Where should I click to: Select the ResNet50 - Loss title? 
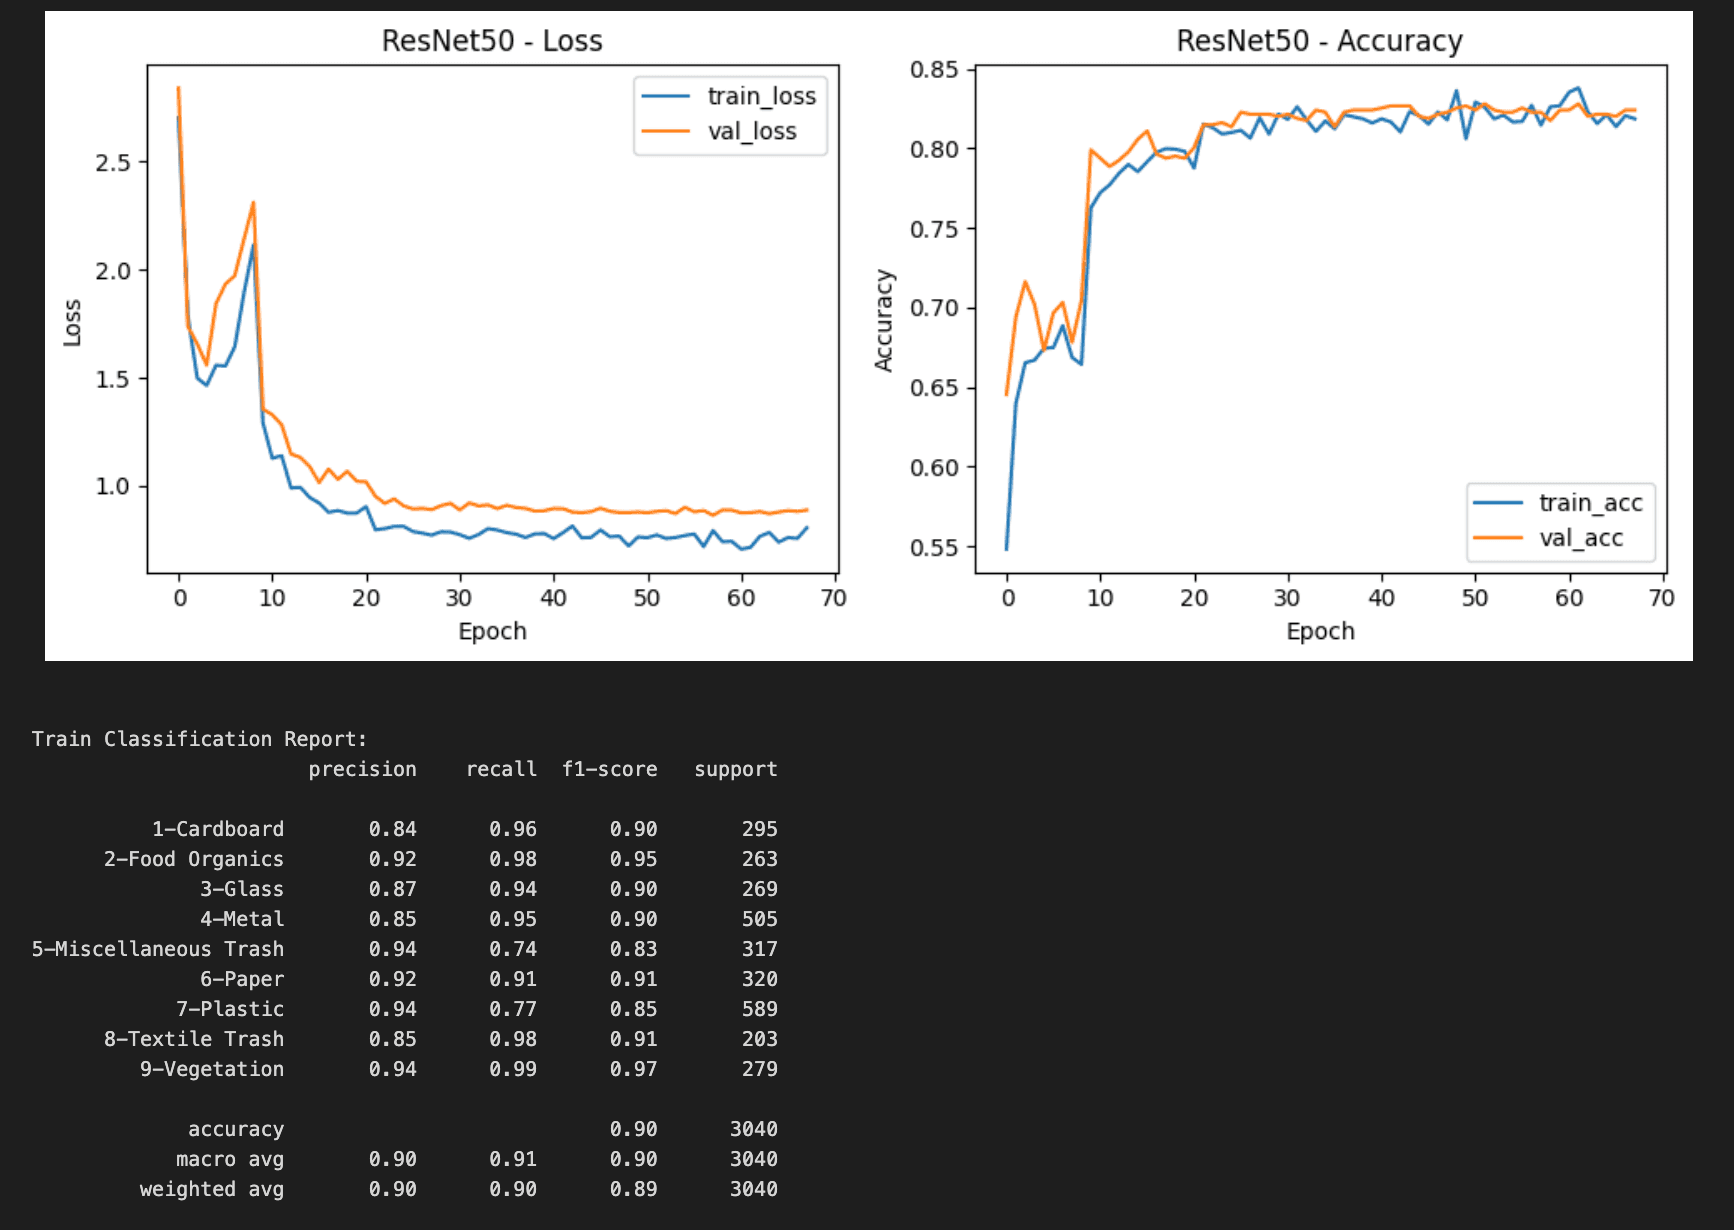click(491, 40)
